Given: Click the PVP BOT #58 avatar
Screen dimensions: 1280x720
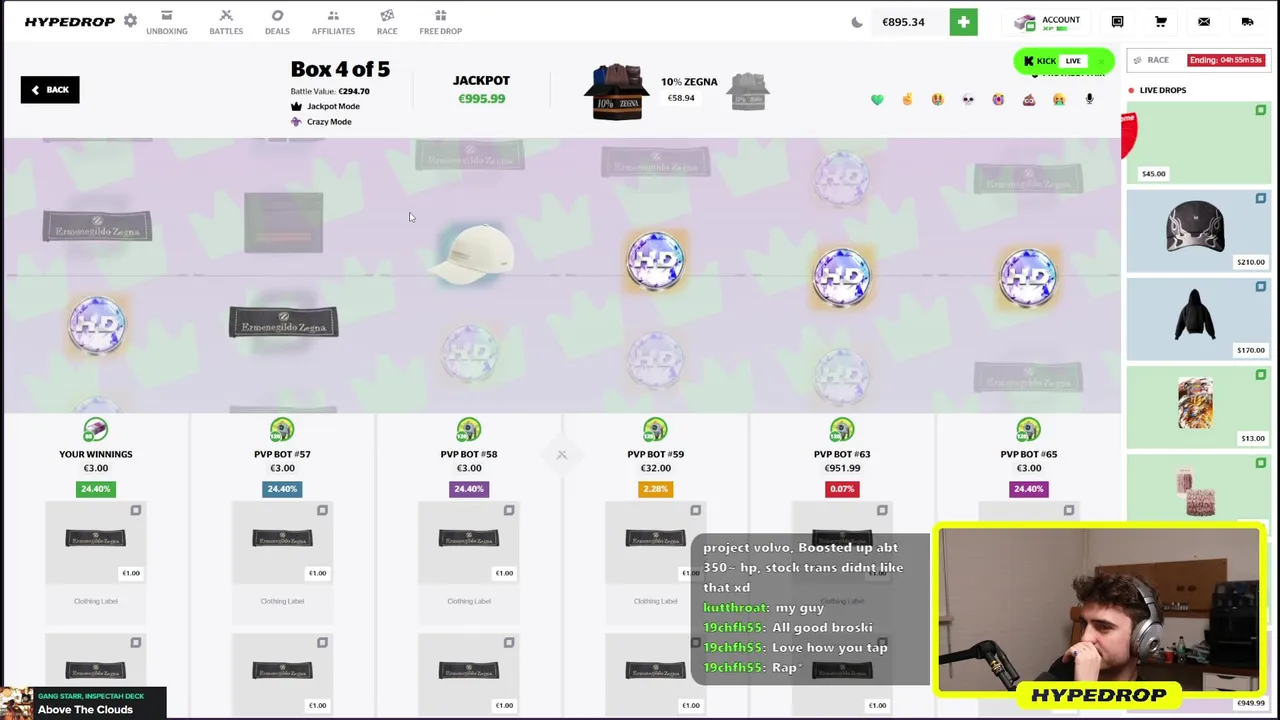Looking at the screenshot, I should [x=469, y=430].
